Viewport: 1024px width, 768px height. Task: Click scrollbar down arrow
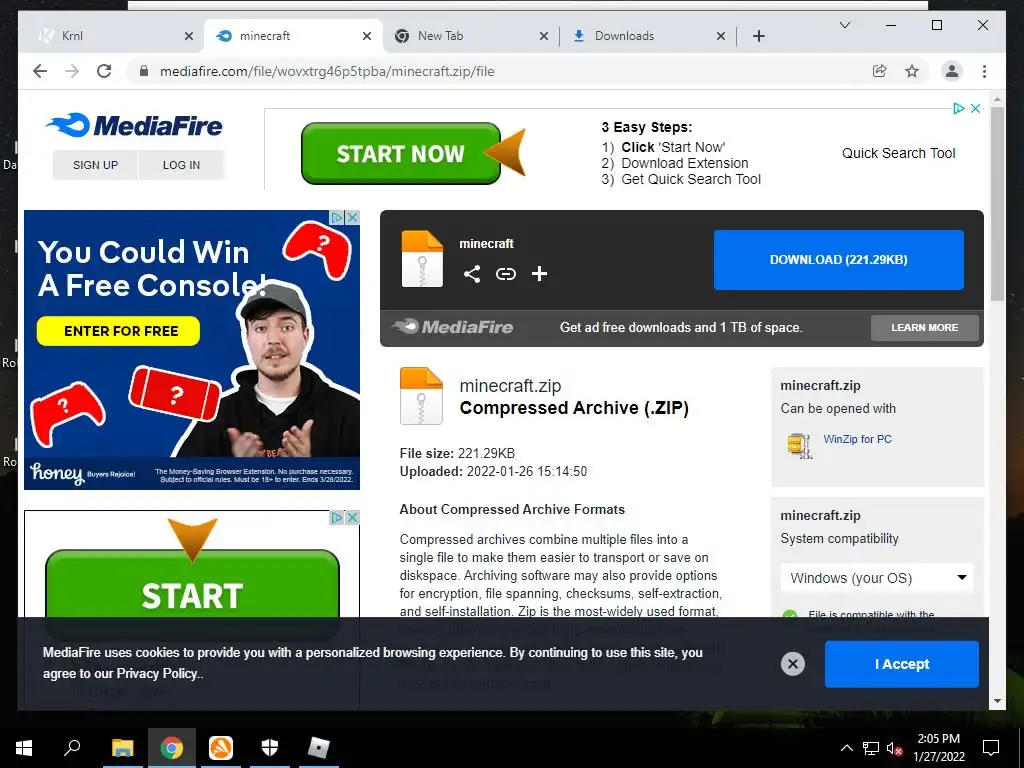click(x=997, y=701)
